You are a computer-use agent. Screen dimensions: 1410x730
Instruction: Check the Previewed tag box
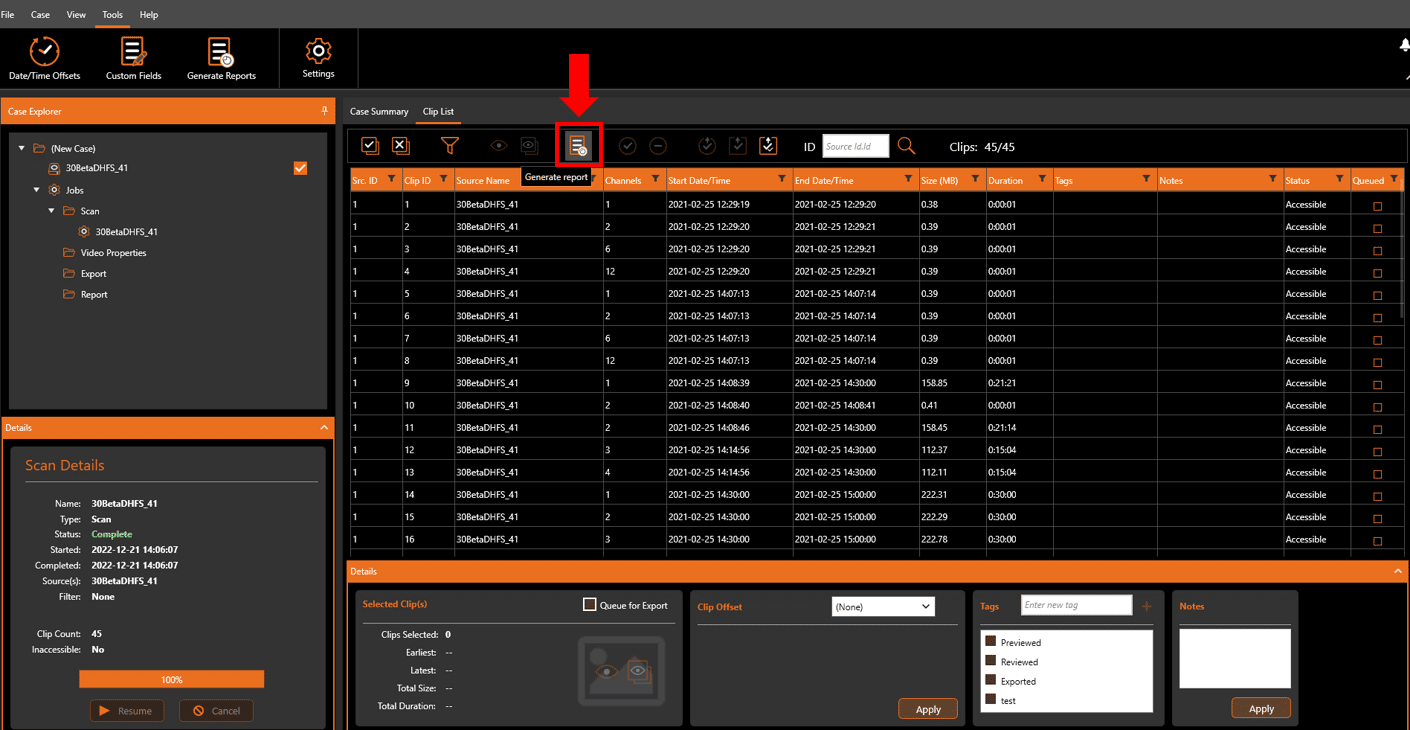(991, 642)
